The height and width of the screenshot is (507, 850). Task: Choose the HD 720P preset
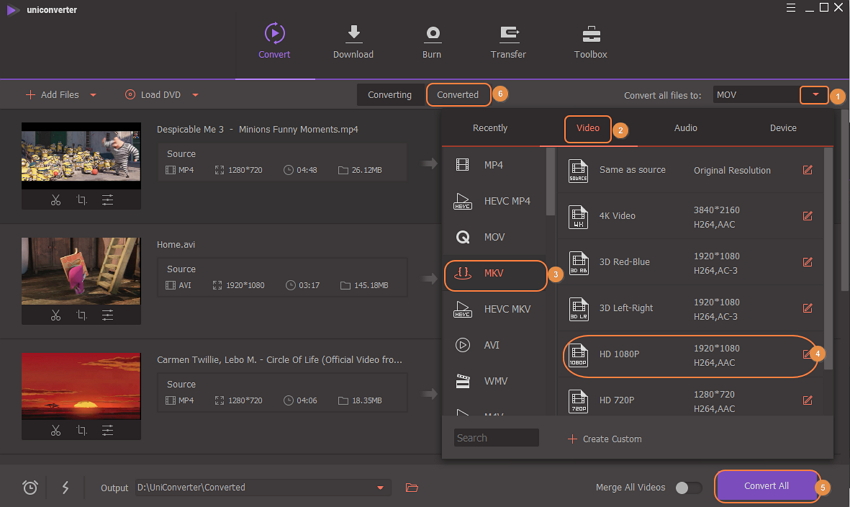pyautogui.click(x=690, y=401)
